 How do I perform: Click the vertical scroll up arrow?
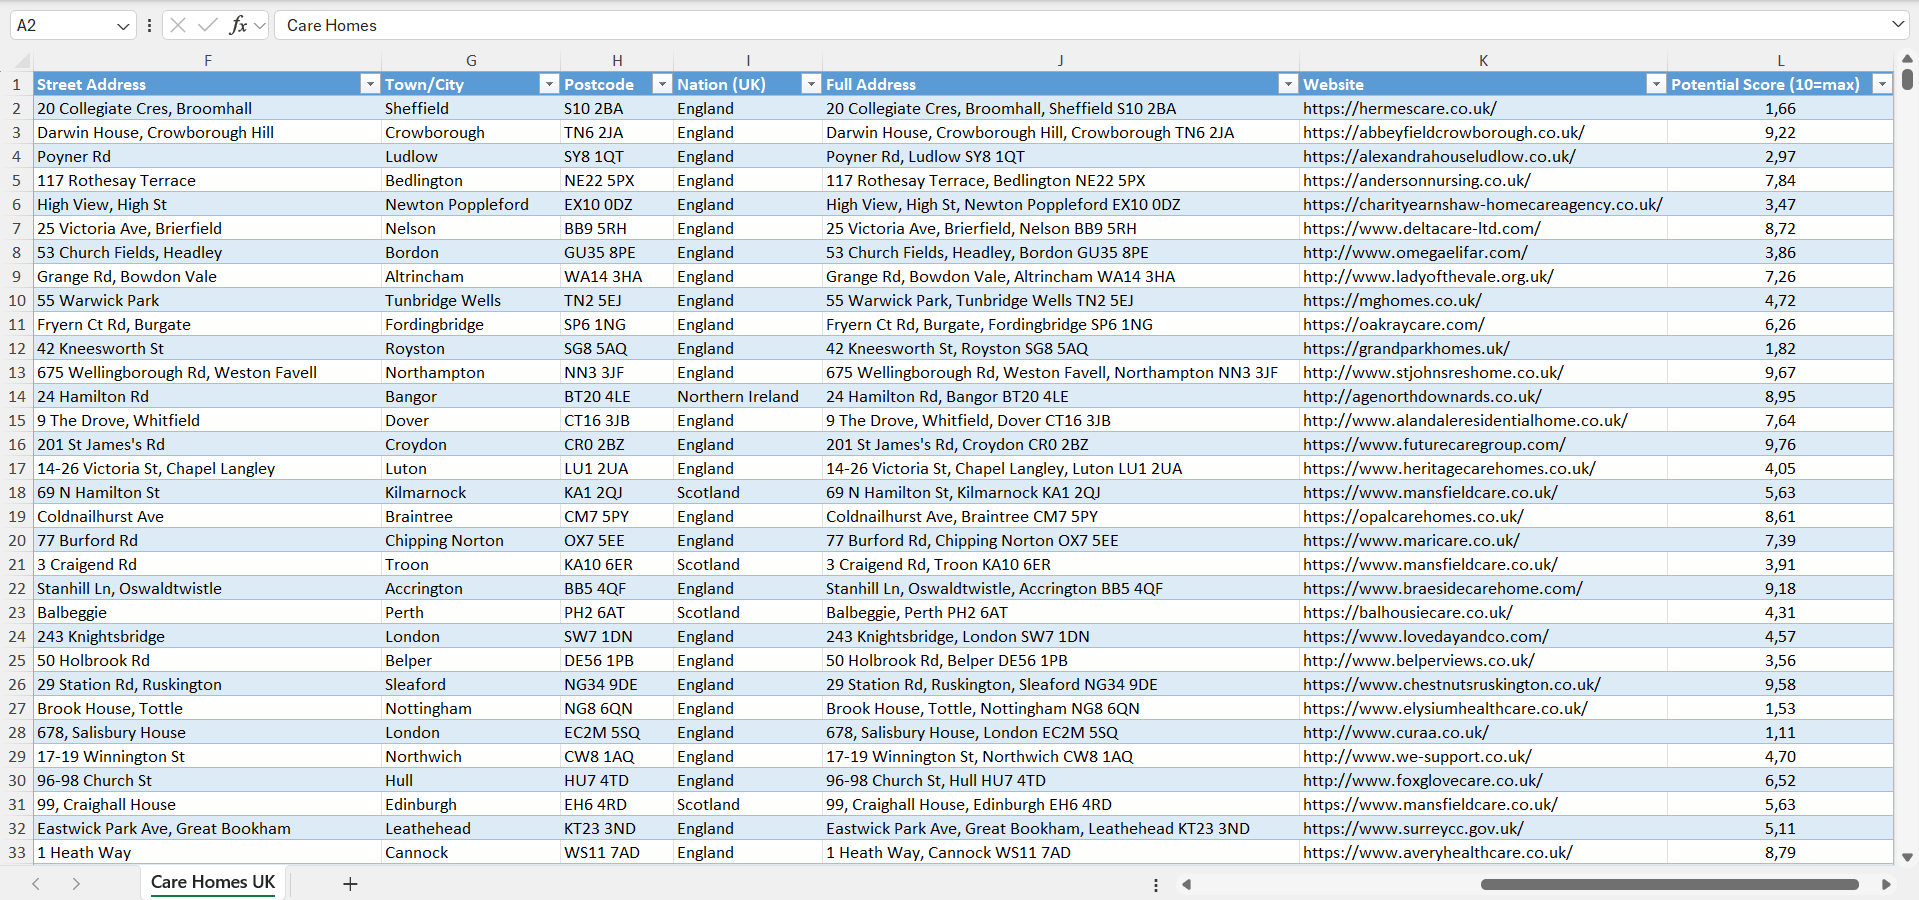point(1907,59)
